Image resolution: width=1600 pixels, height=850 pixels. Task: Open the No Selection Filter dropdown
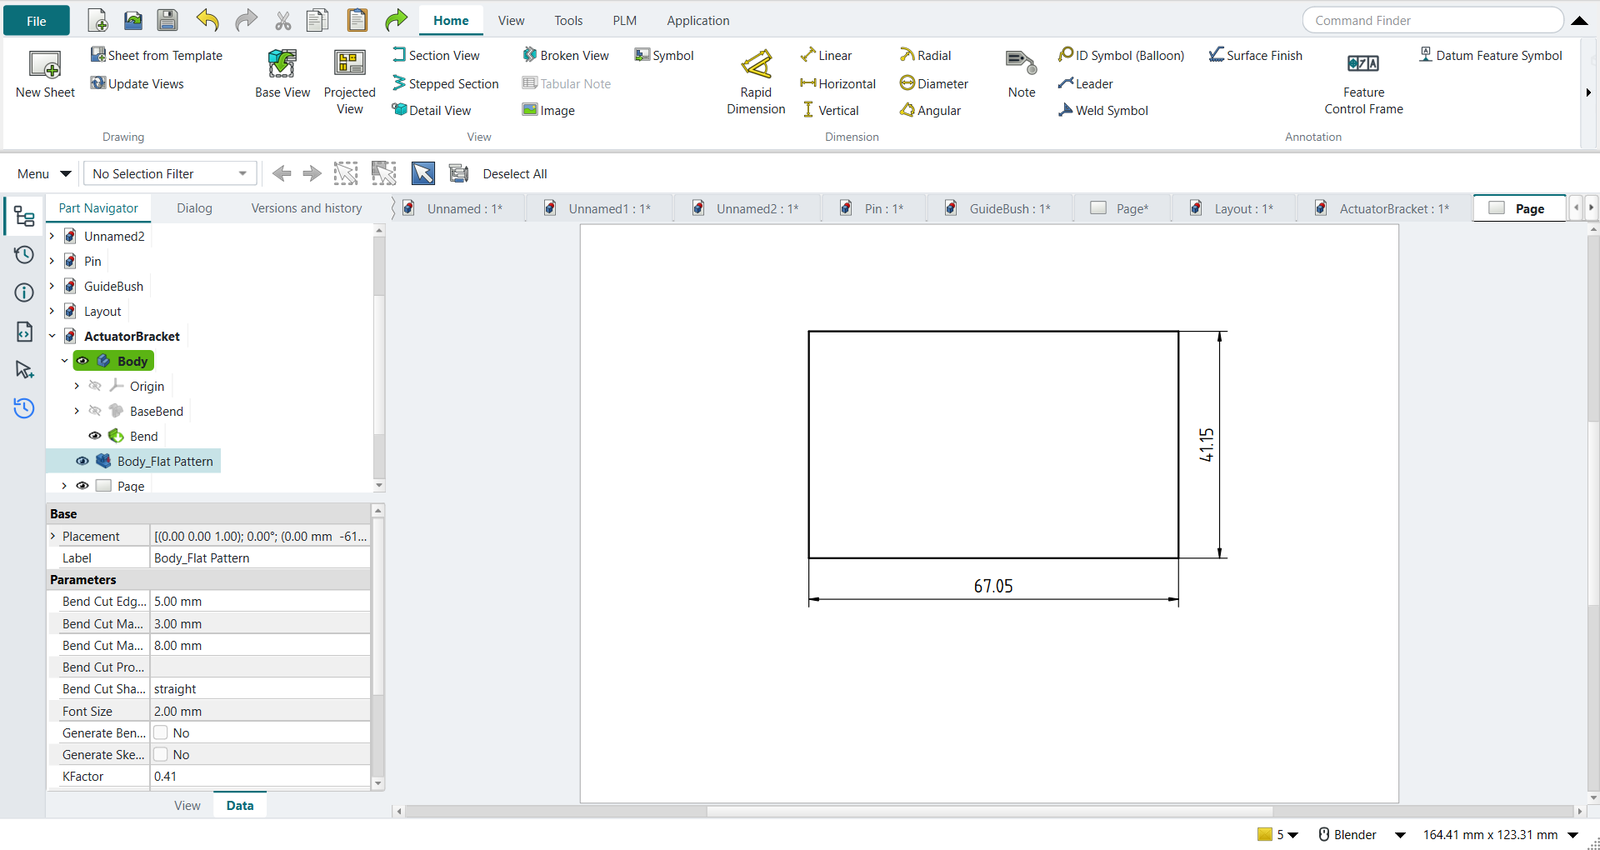[x=170, y=174]
